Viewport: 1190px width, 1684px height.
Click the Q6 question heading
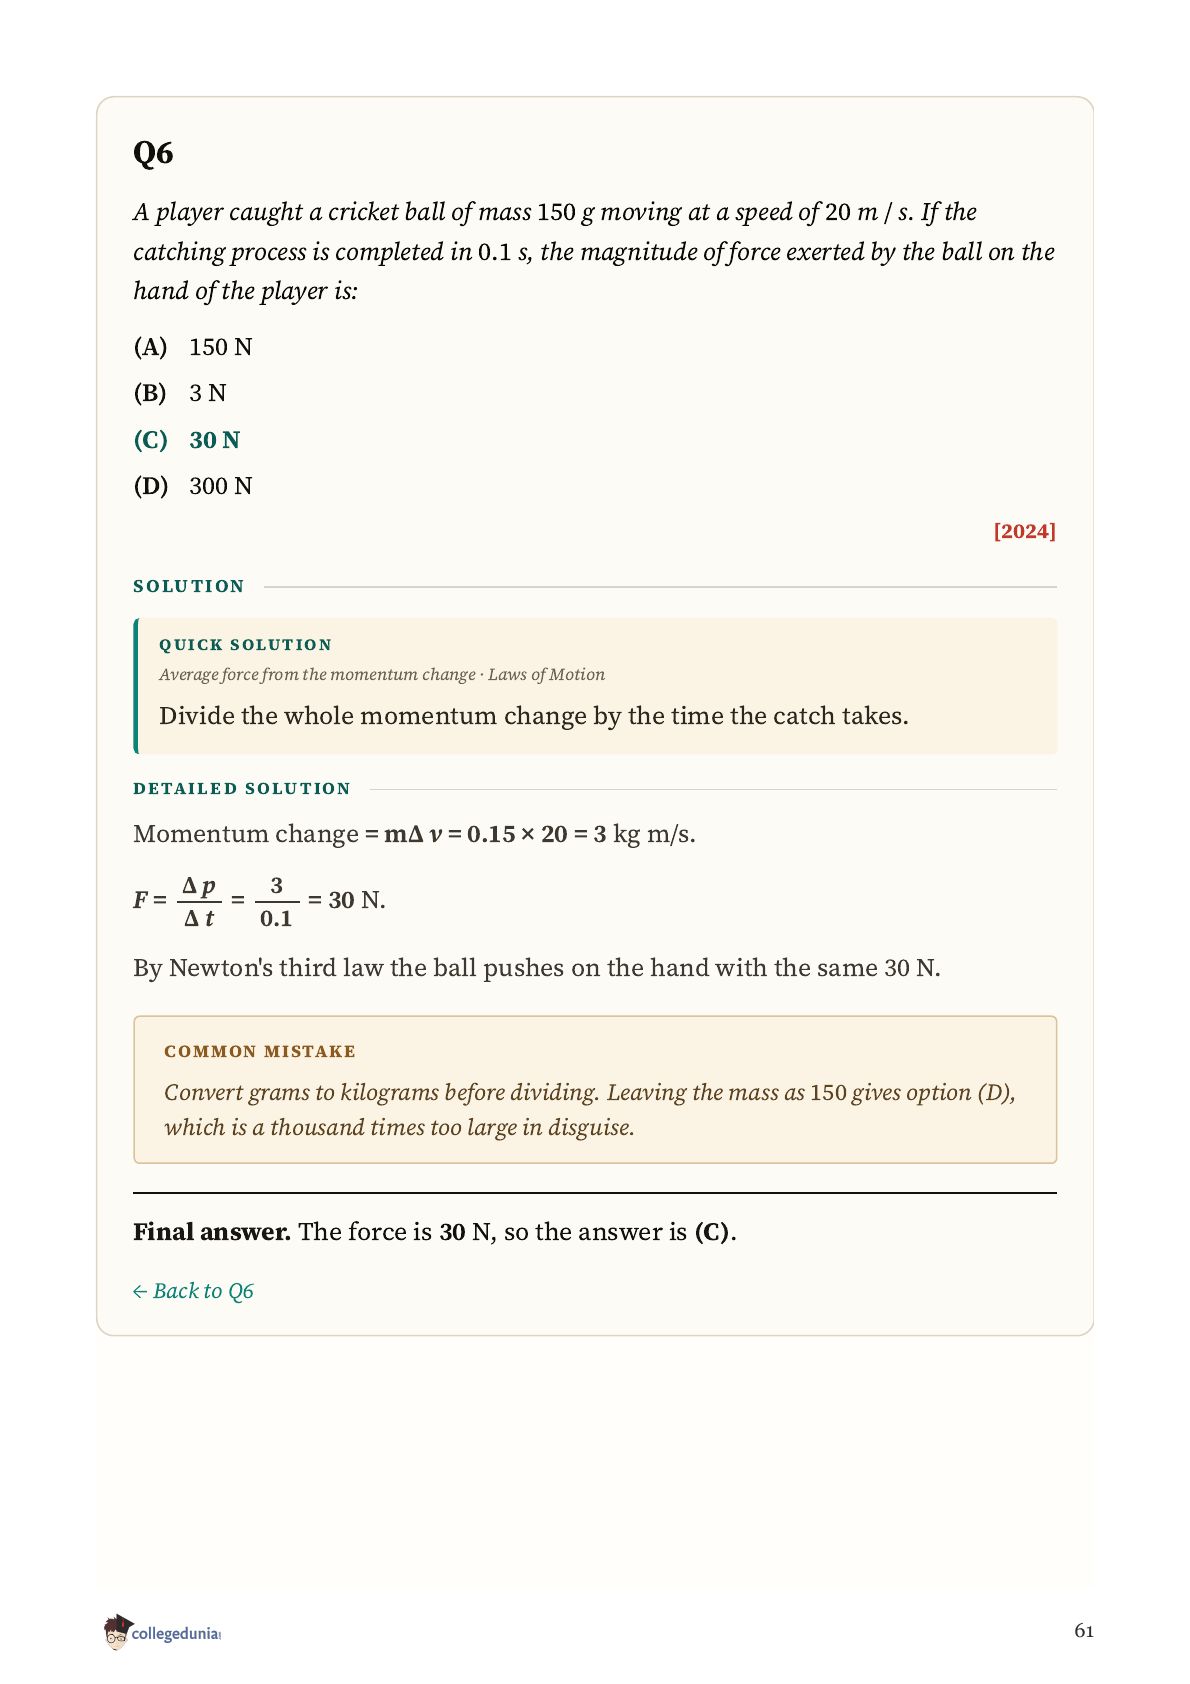[x=153, y=153]
